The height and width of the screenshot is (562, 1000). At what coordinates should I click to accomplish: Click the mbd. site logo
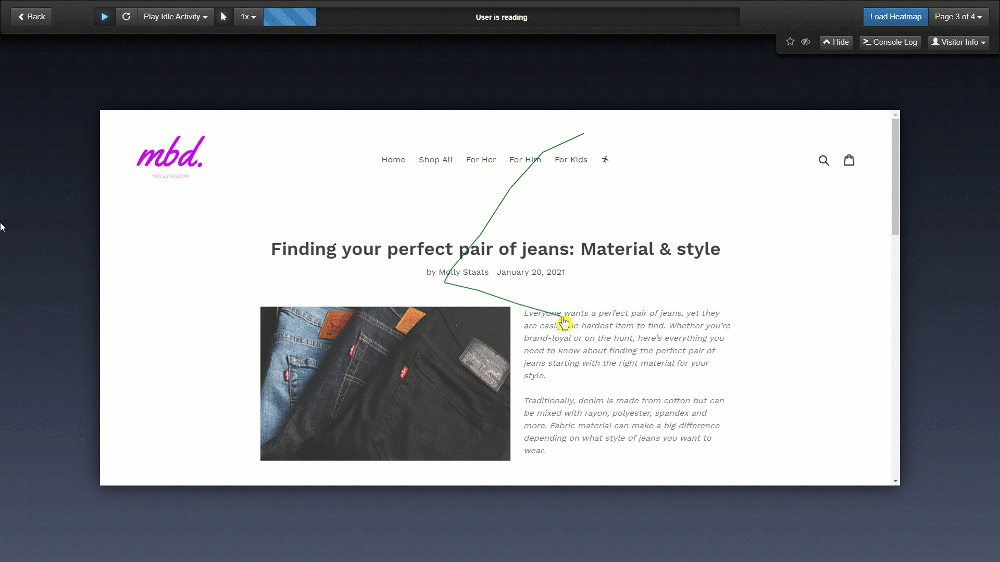coord(171,156)
